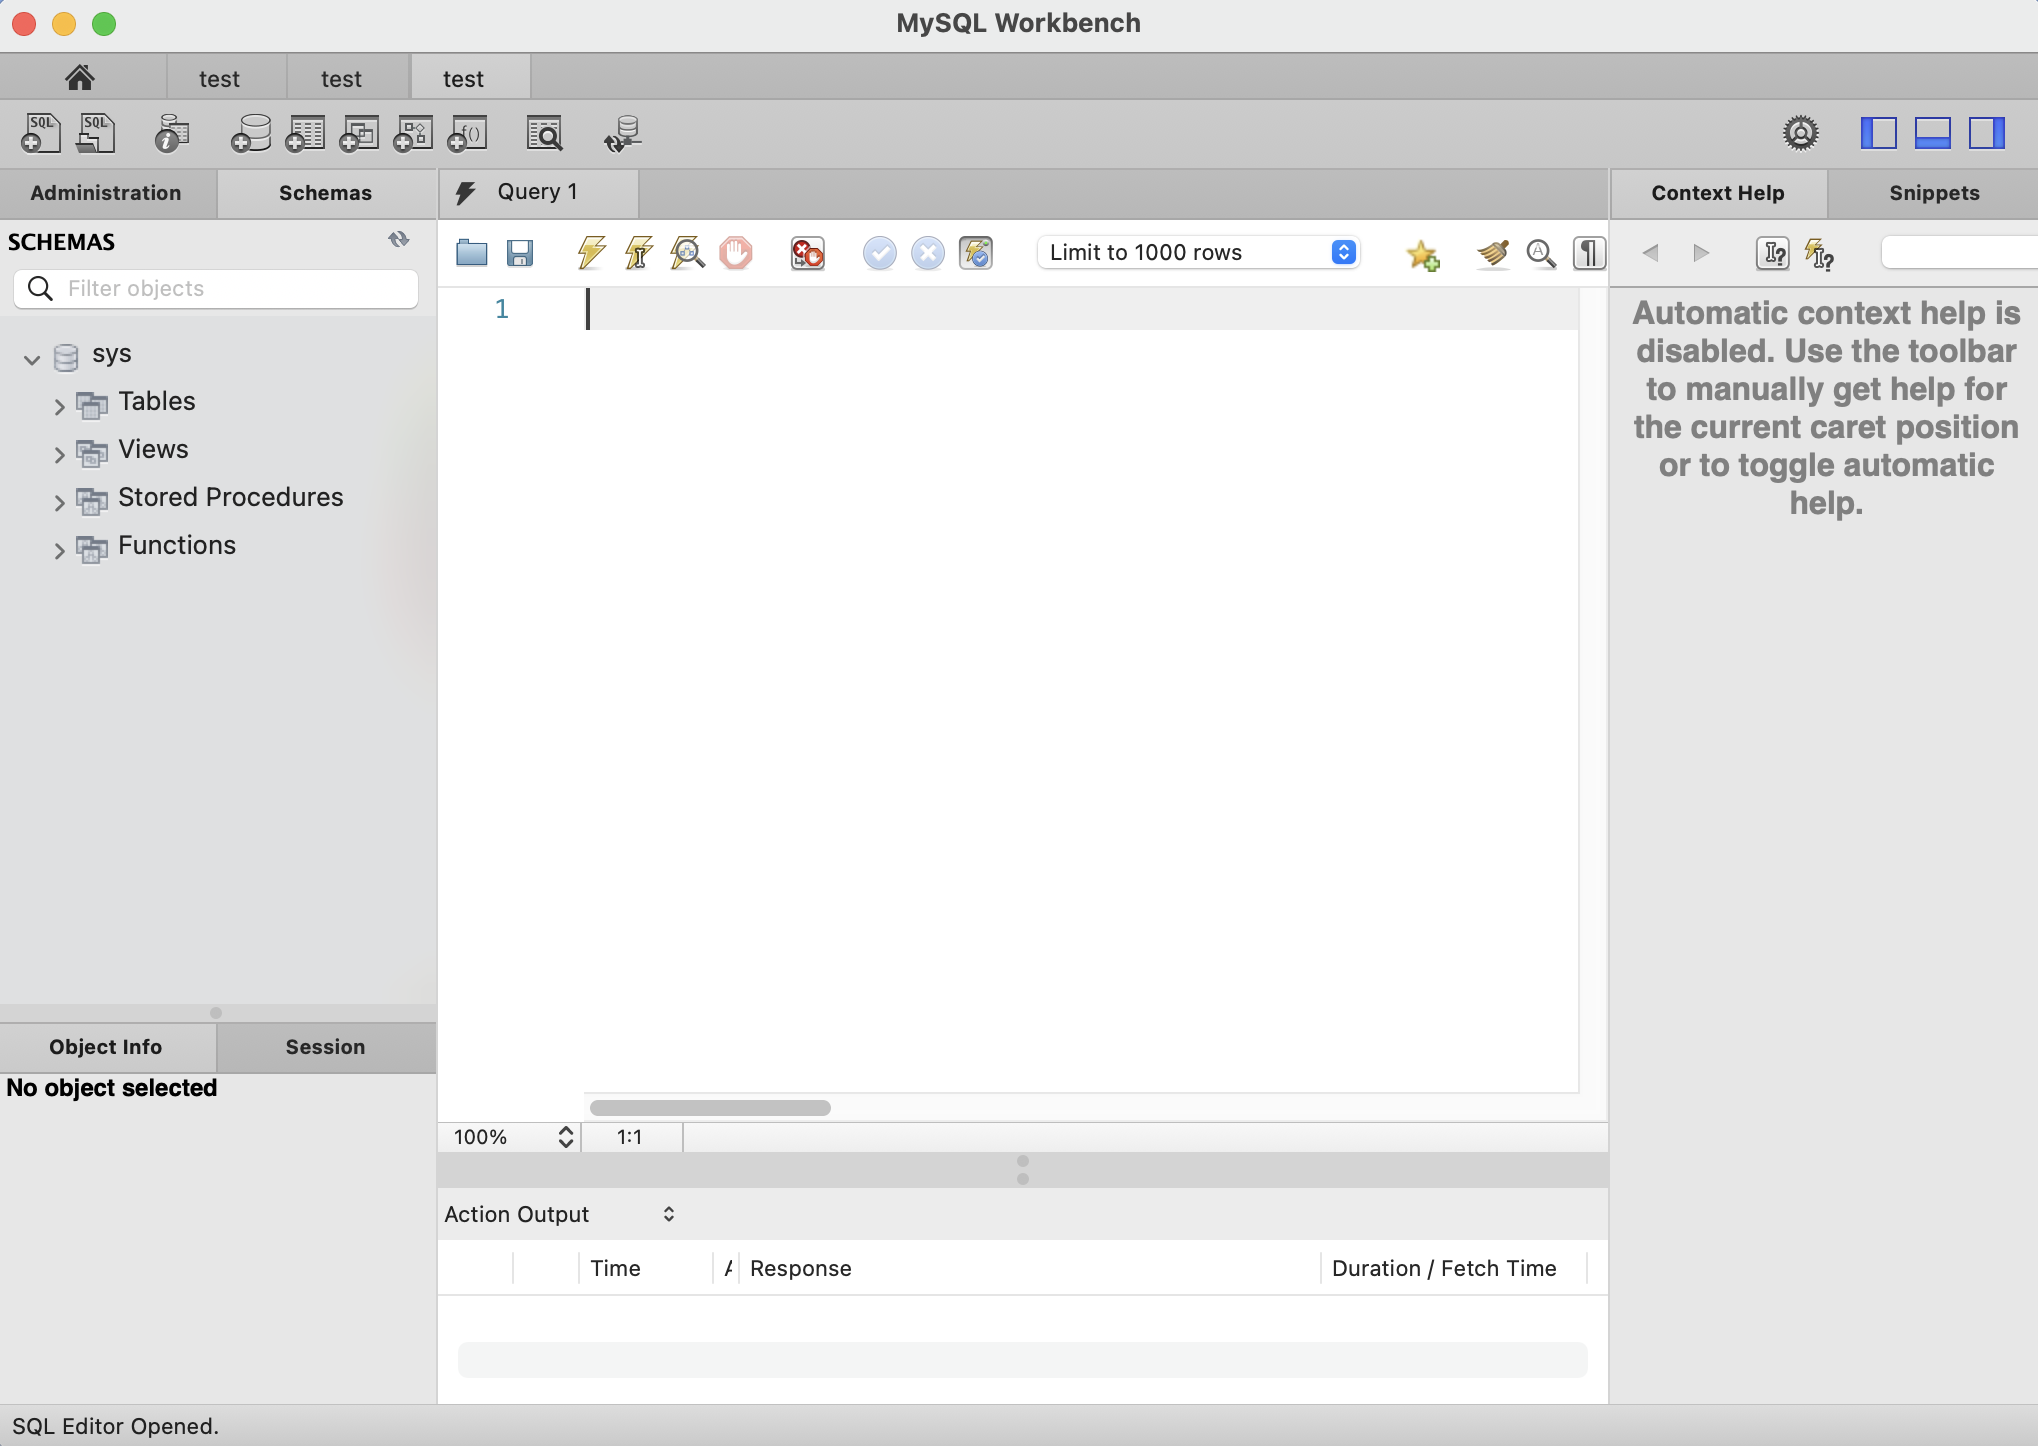Refresh the schemas list
The image size is (2038, 1446).
click(x=399, y=240)
